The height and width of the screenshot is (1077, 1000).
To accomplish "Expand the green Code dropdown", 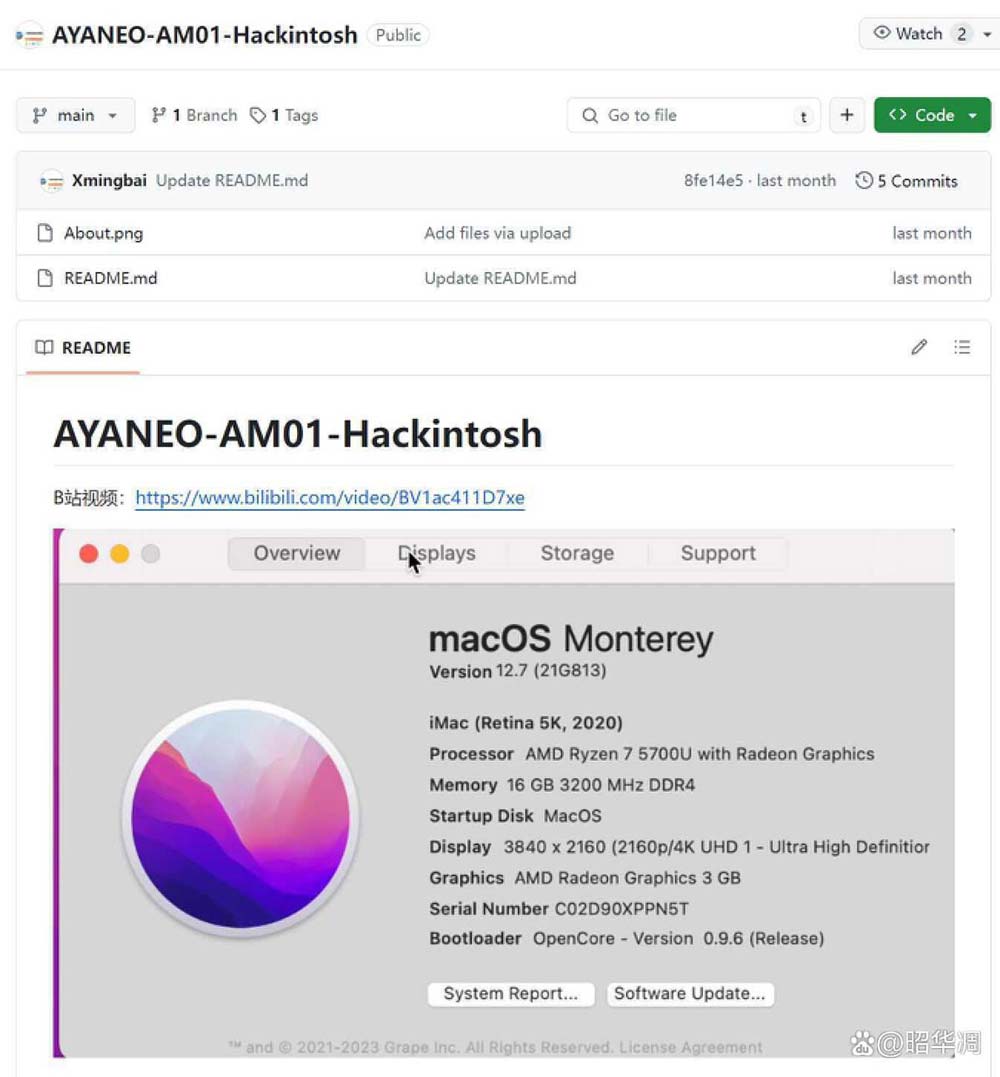I will [x=932, y=115].
